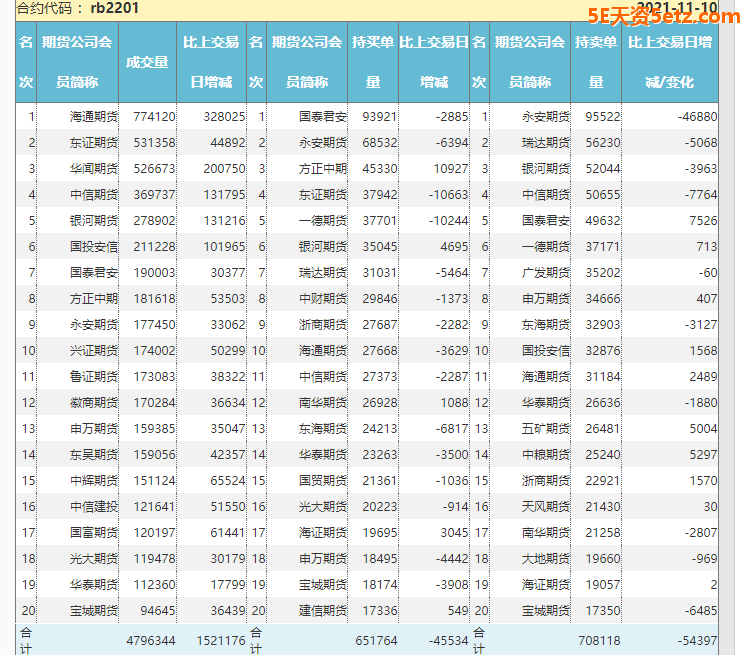Click volume value 531358
Viewport: 742px width, 655px height.
(154, 142)
